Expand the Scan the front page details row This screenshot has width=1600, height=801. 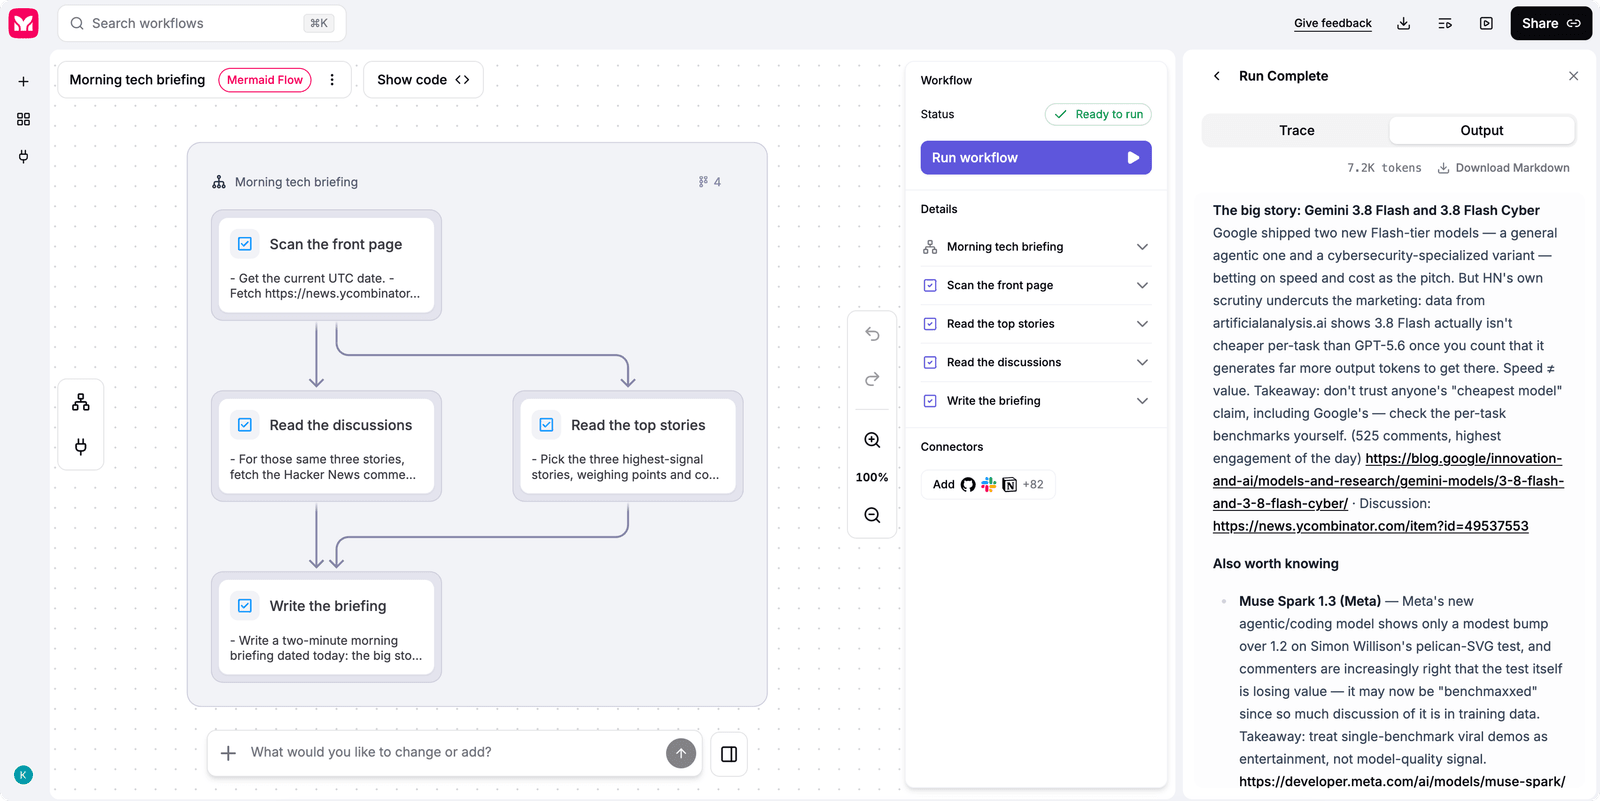click(1036, 285)
